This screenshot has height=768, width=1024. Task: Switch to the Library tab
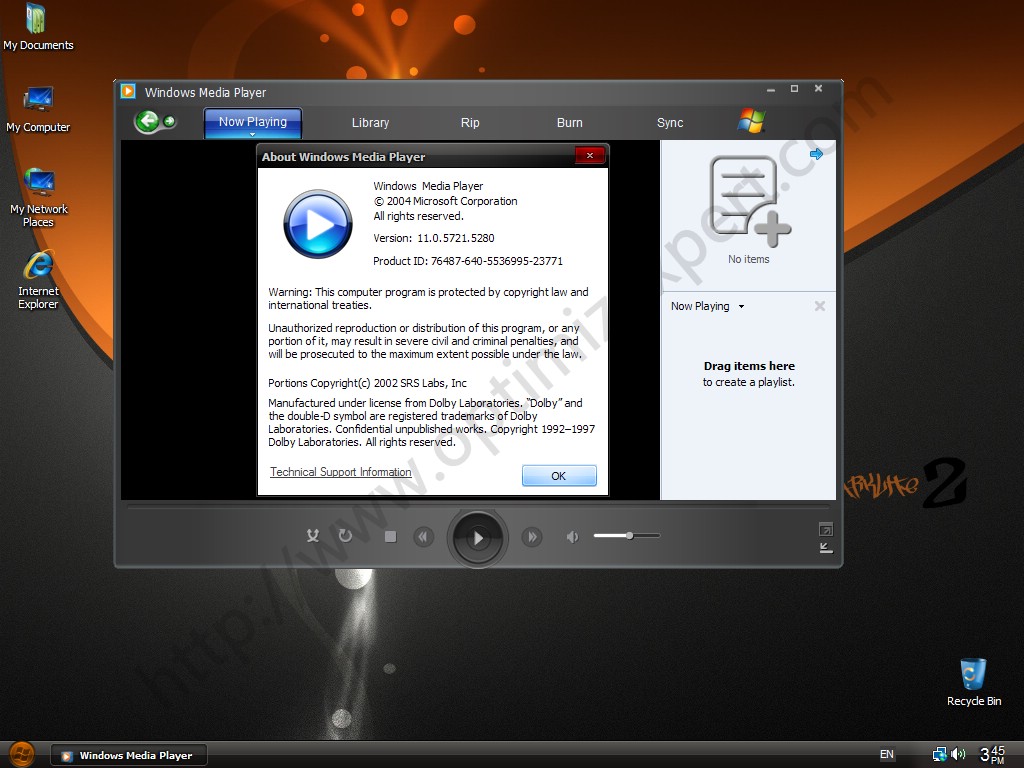click(x=370, y=123)
